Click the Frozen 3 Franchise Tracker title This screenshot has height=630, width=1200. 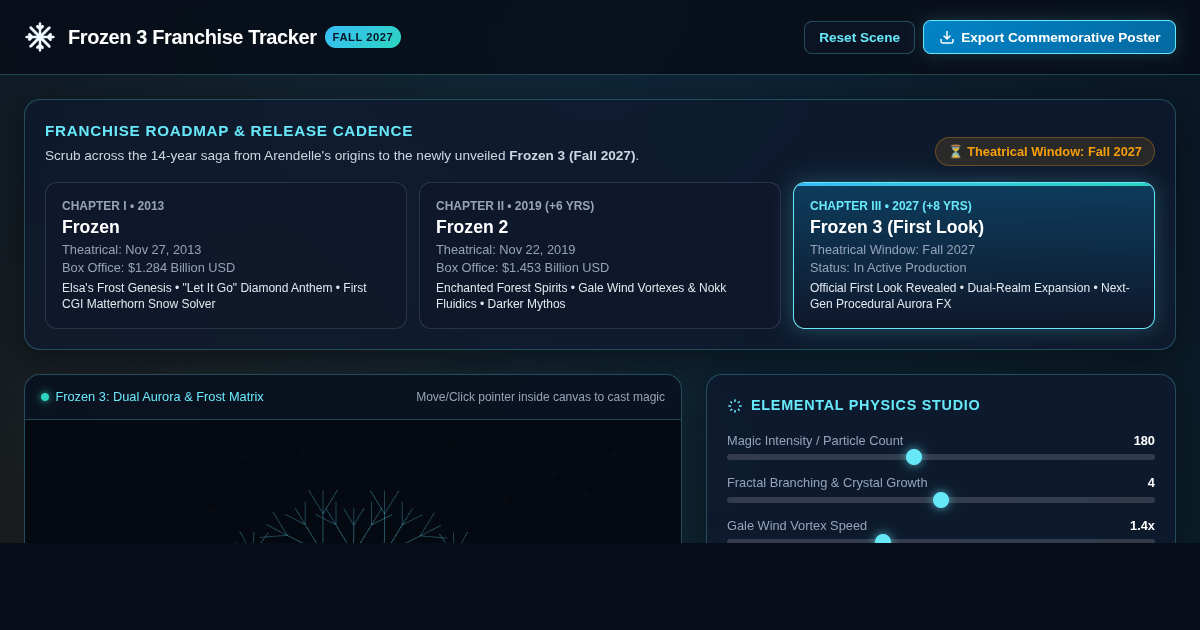click(192, 37)
